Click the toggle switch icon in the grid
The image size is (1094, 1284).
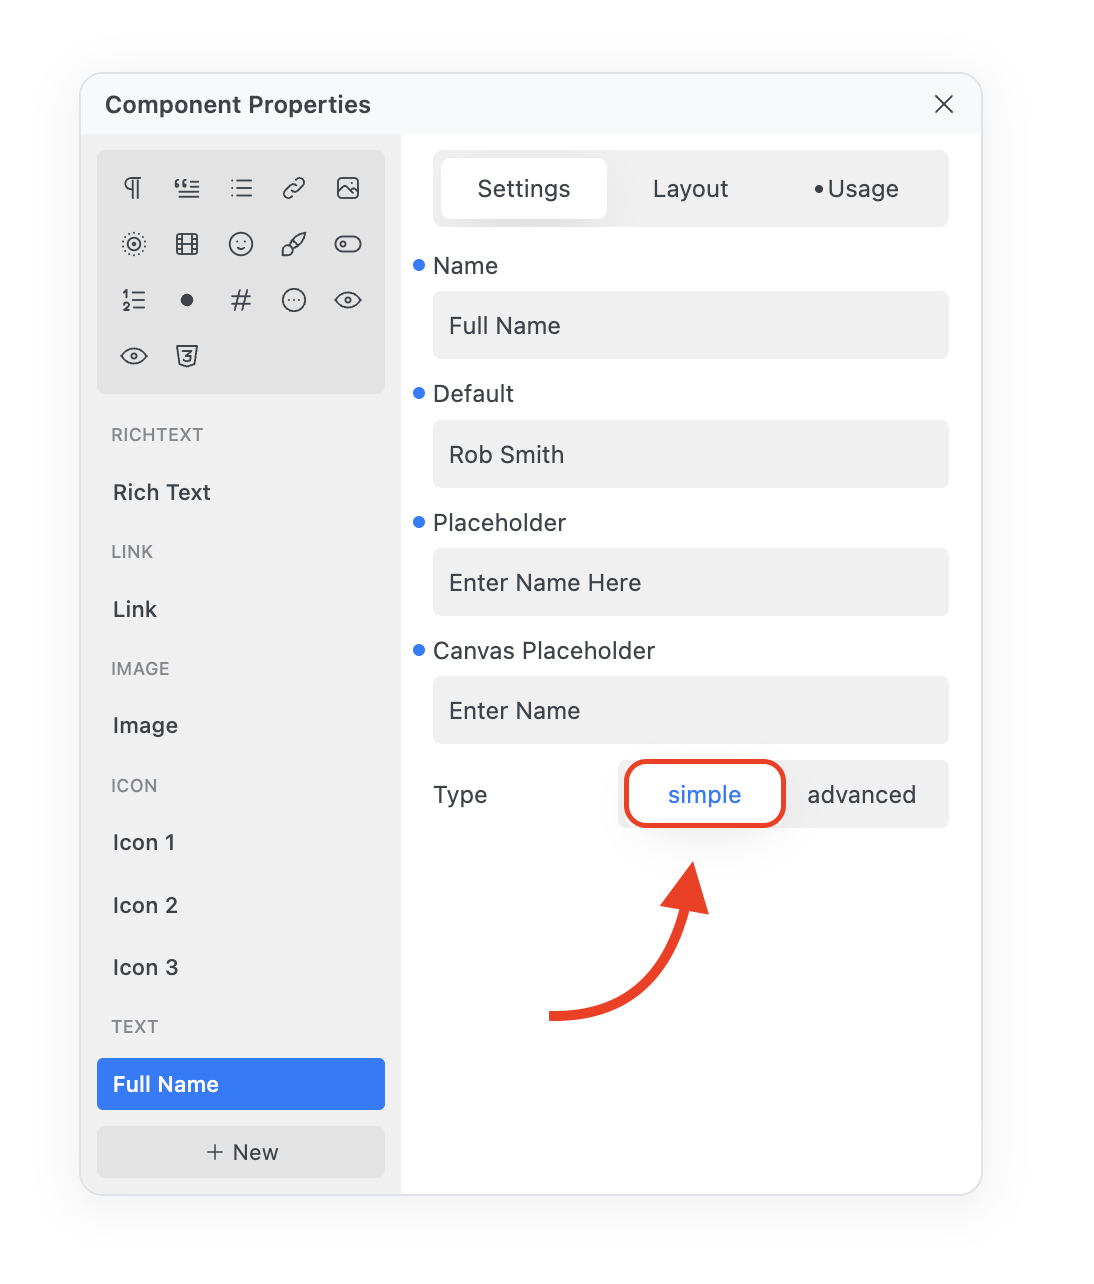(348, 244)
